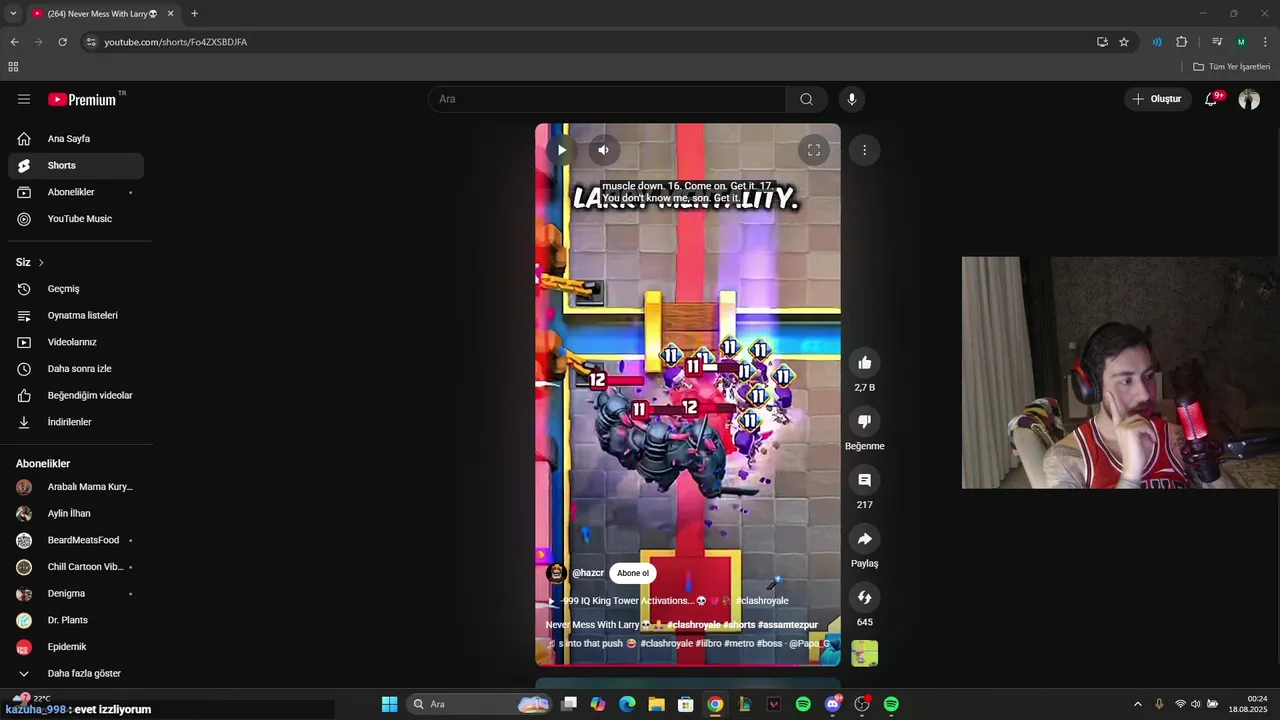Share the Short via Paylaş

point(865,539)
